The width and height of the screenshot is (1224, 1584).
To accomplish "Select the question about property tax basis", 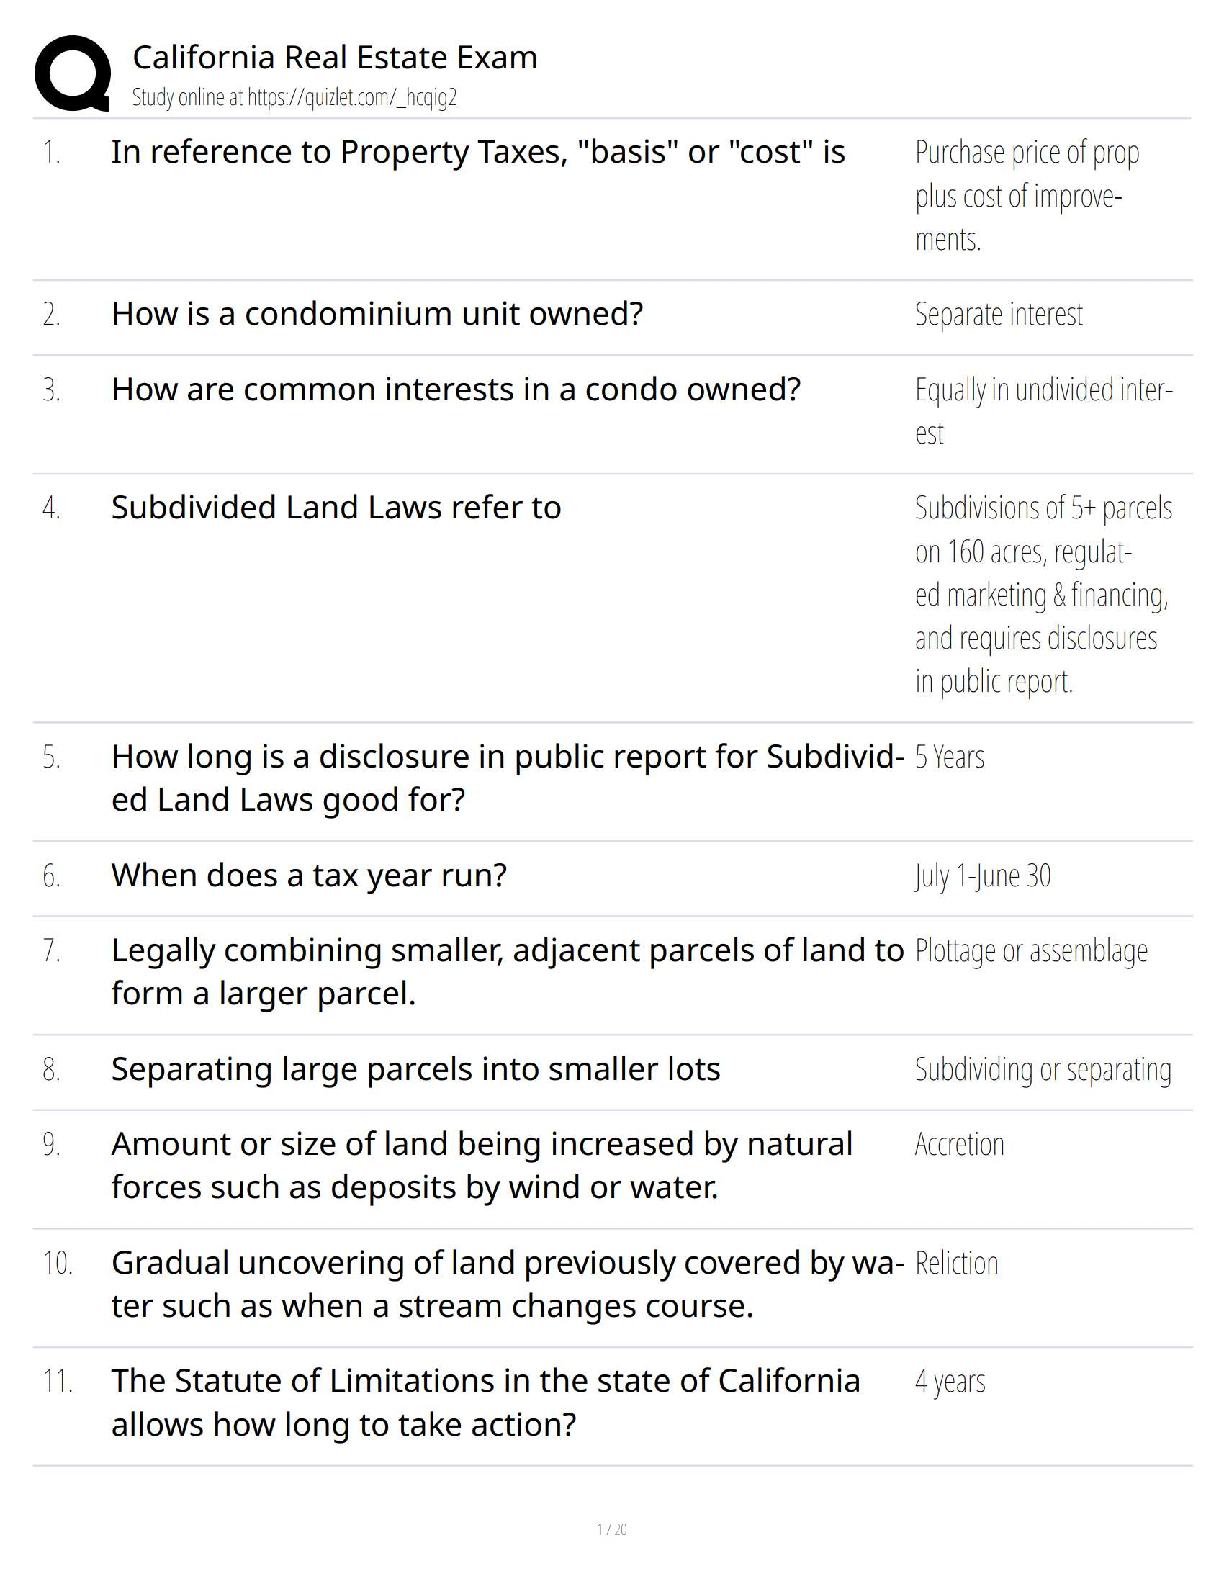I will pos(478,152).
